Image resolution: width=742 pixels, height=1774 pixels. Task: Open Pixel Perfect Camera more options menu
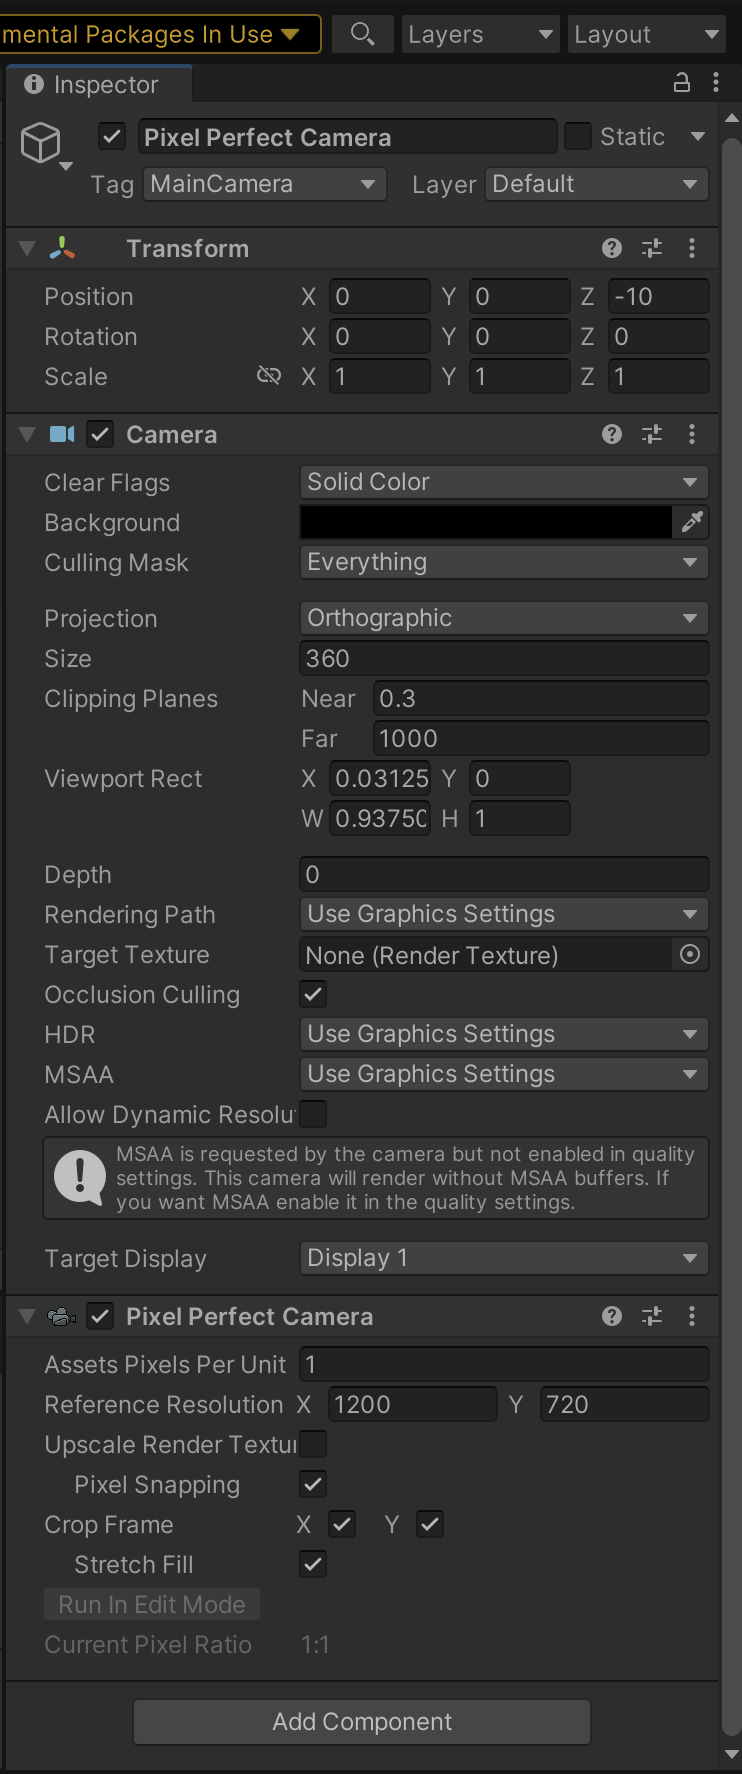pos(692,1316)
